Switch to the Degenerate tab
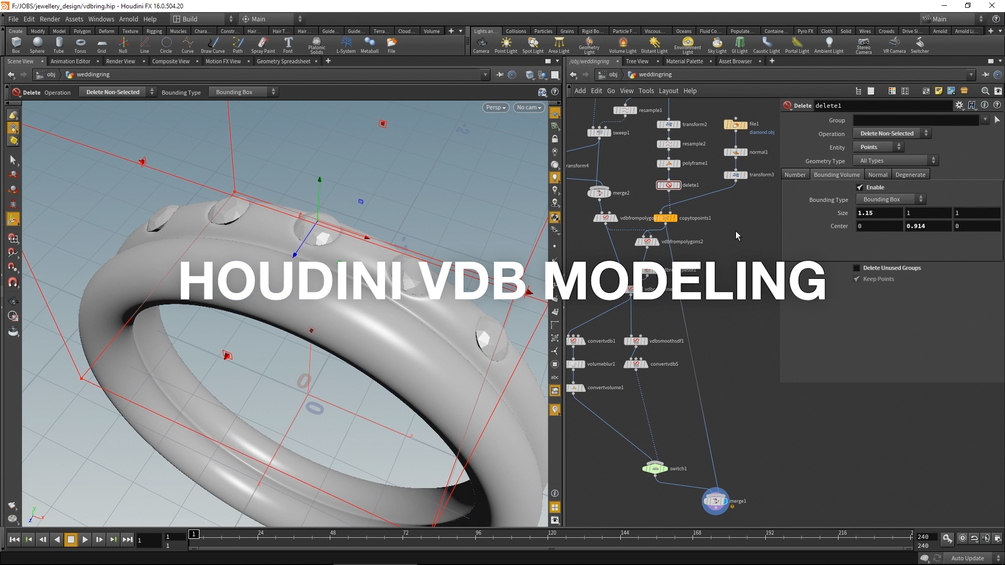The height and width of the screenshot is (565, 1005). [x=910, y=174]
